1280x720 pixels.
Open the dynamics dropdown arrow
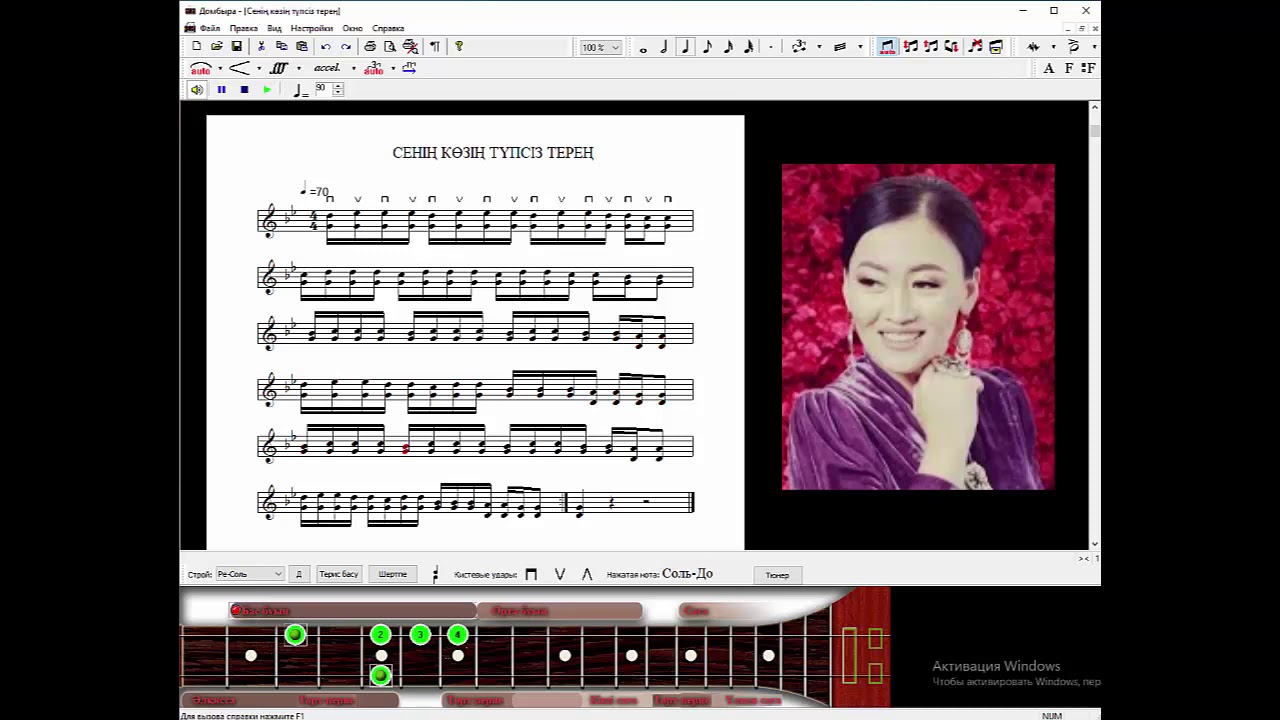point(298,68)
